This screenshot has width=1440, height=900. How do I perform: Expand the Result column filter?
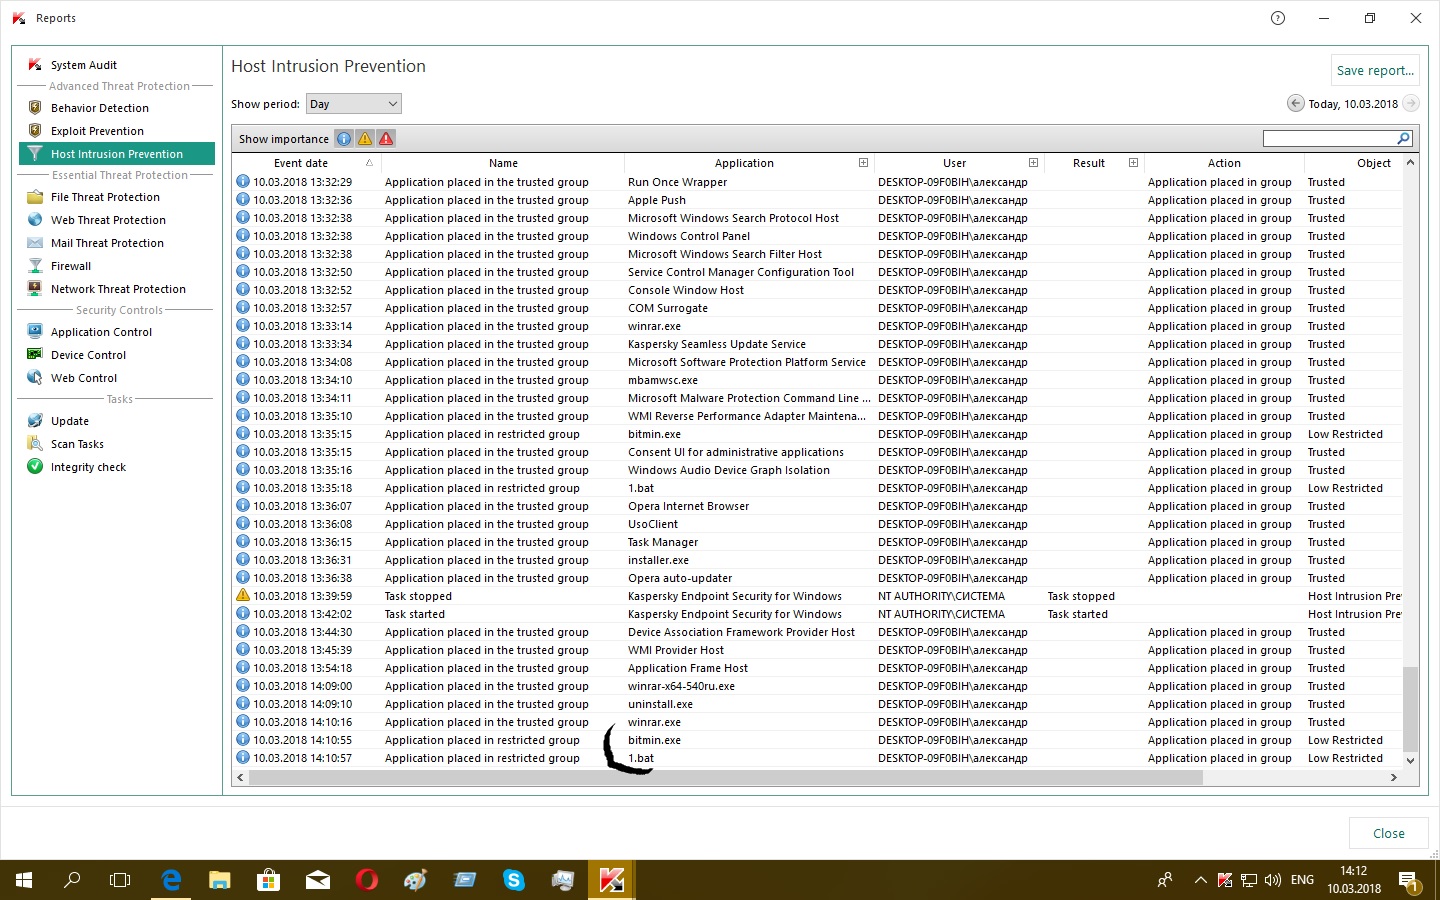tap(1133, 162)
